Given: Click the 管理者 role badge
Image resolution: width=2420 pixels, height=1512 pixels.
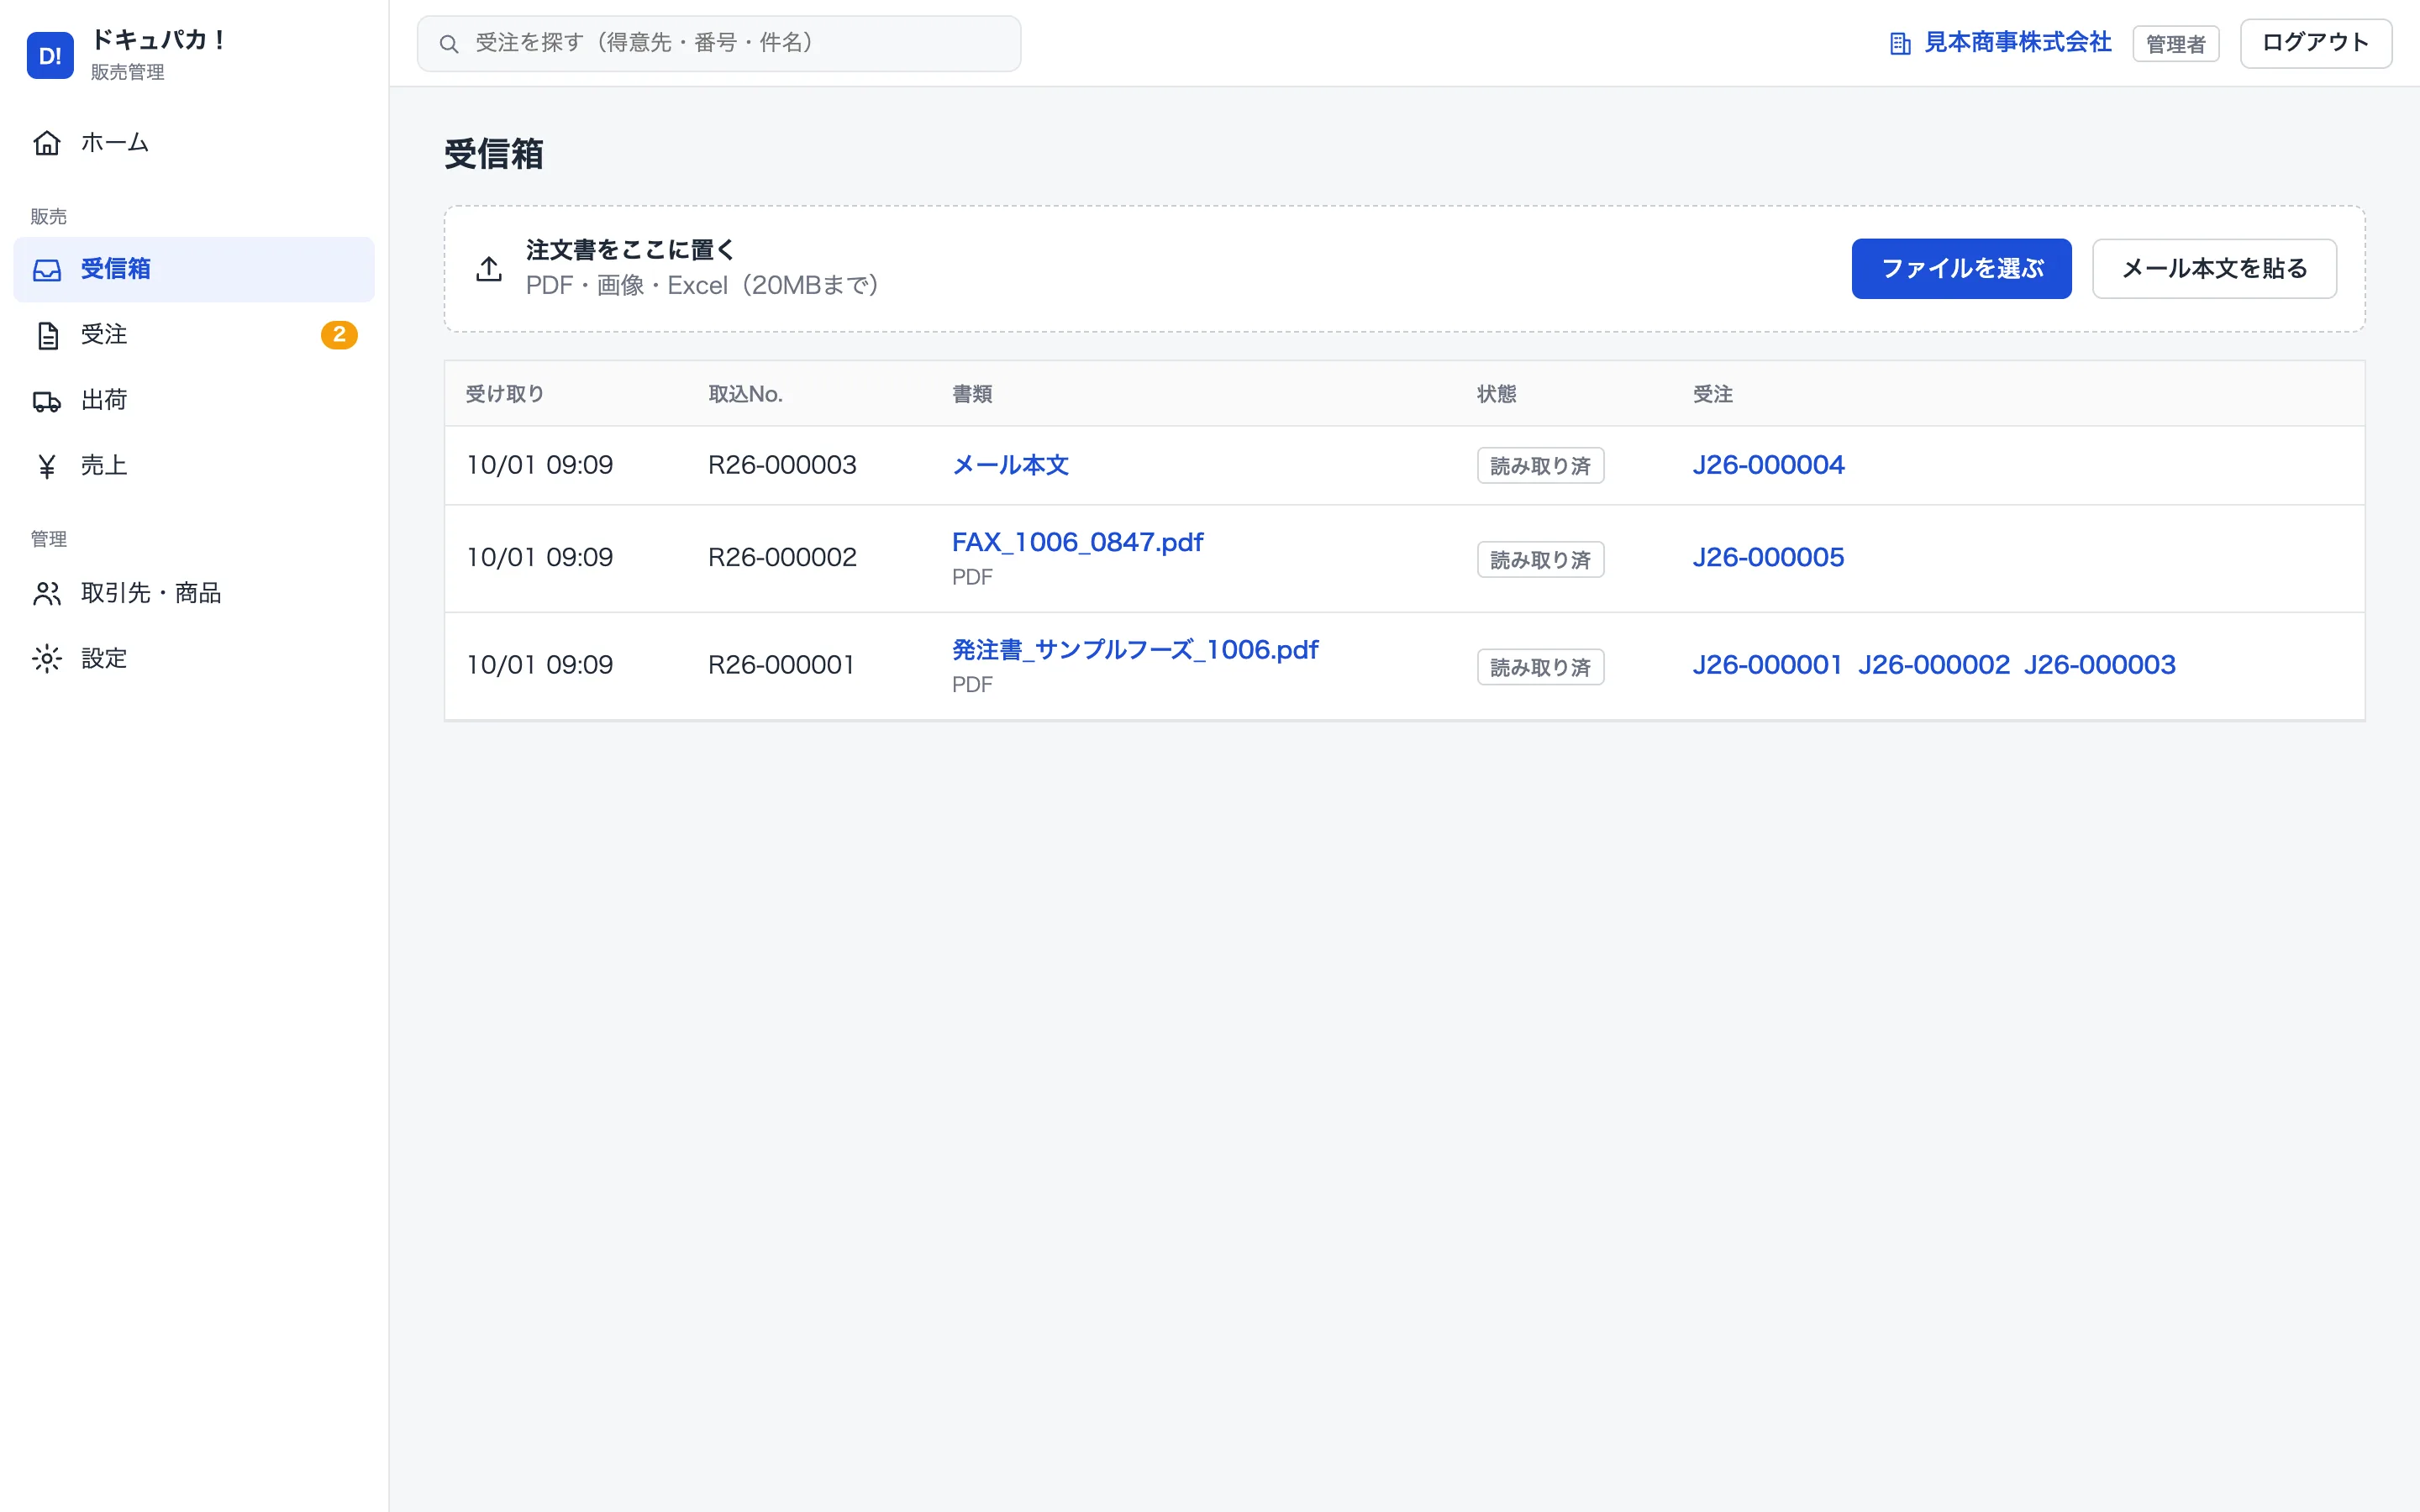Looking at the screenshot, I should [x=2175, y=44].
